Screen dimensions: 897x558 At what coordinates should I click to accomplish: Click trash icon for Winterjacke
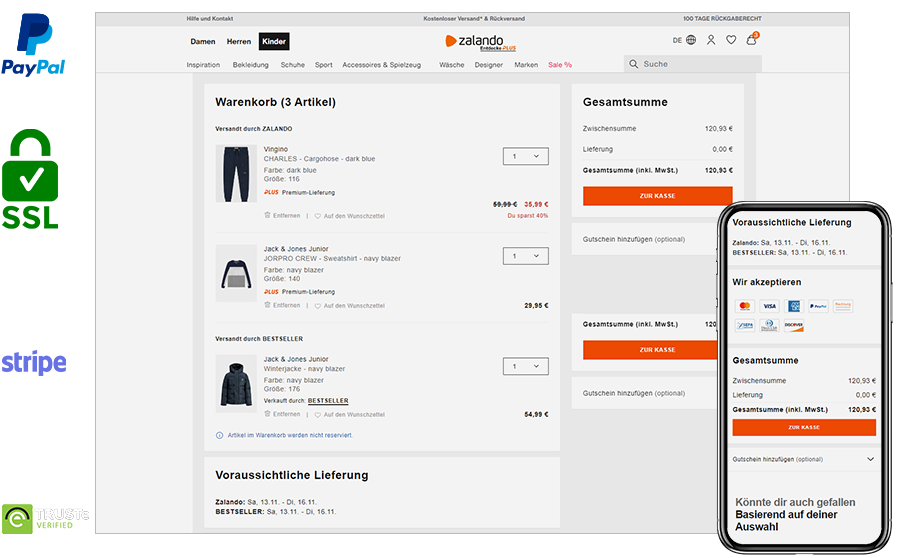click(x=267, y=414)
